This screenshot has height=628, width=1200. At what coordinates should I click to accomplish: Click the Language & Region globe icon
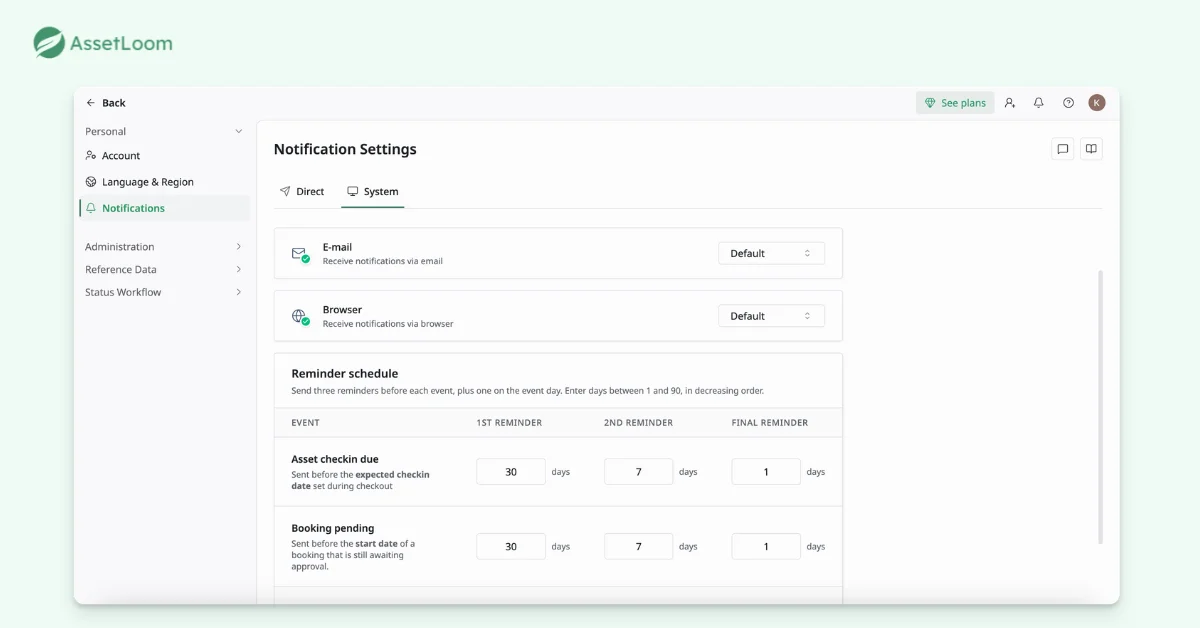(x=91, y=182)
